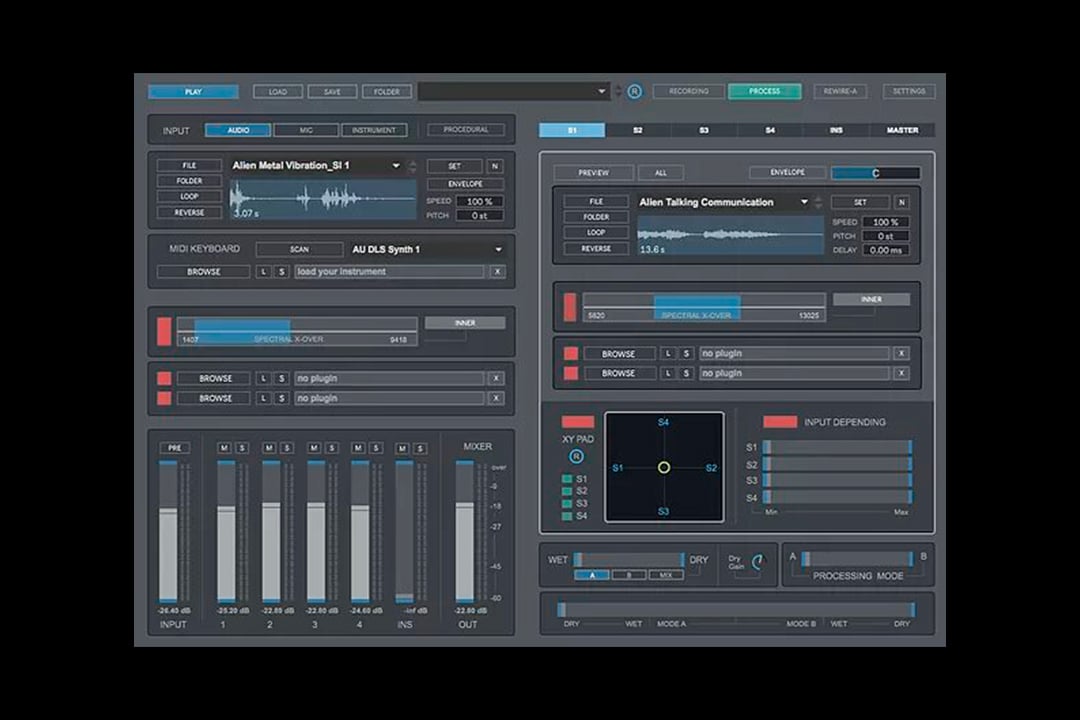Switch to the S2 tab
Viewport: 1080px width, 720px height.
[638, 130]
